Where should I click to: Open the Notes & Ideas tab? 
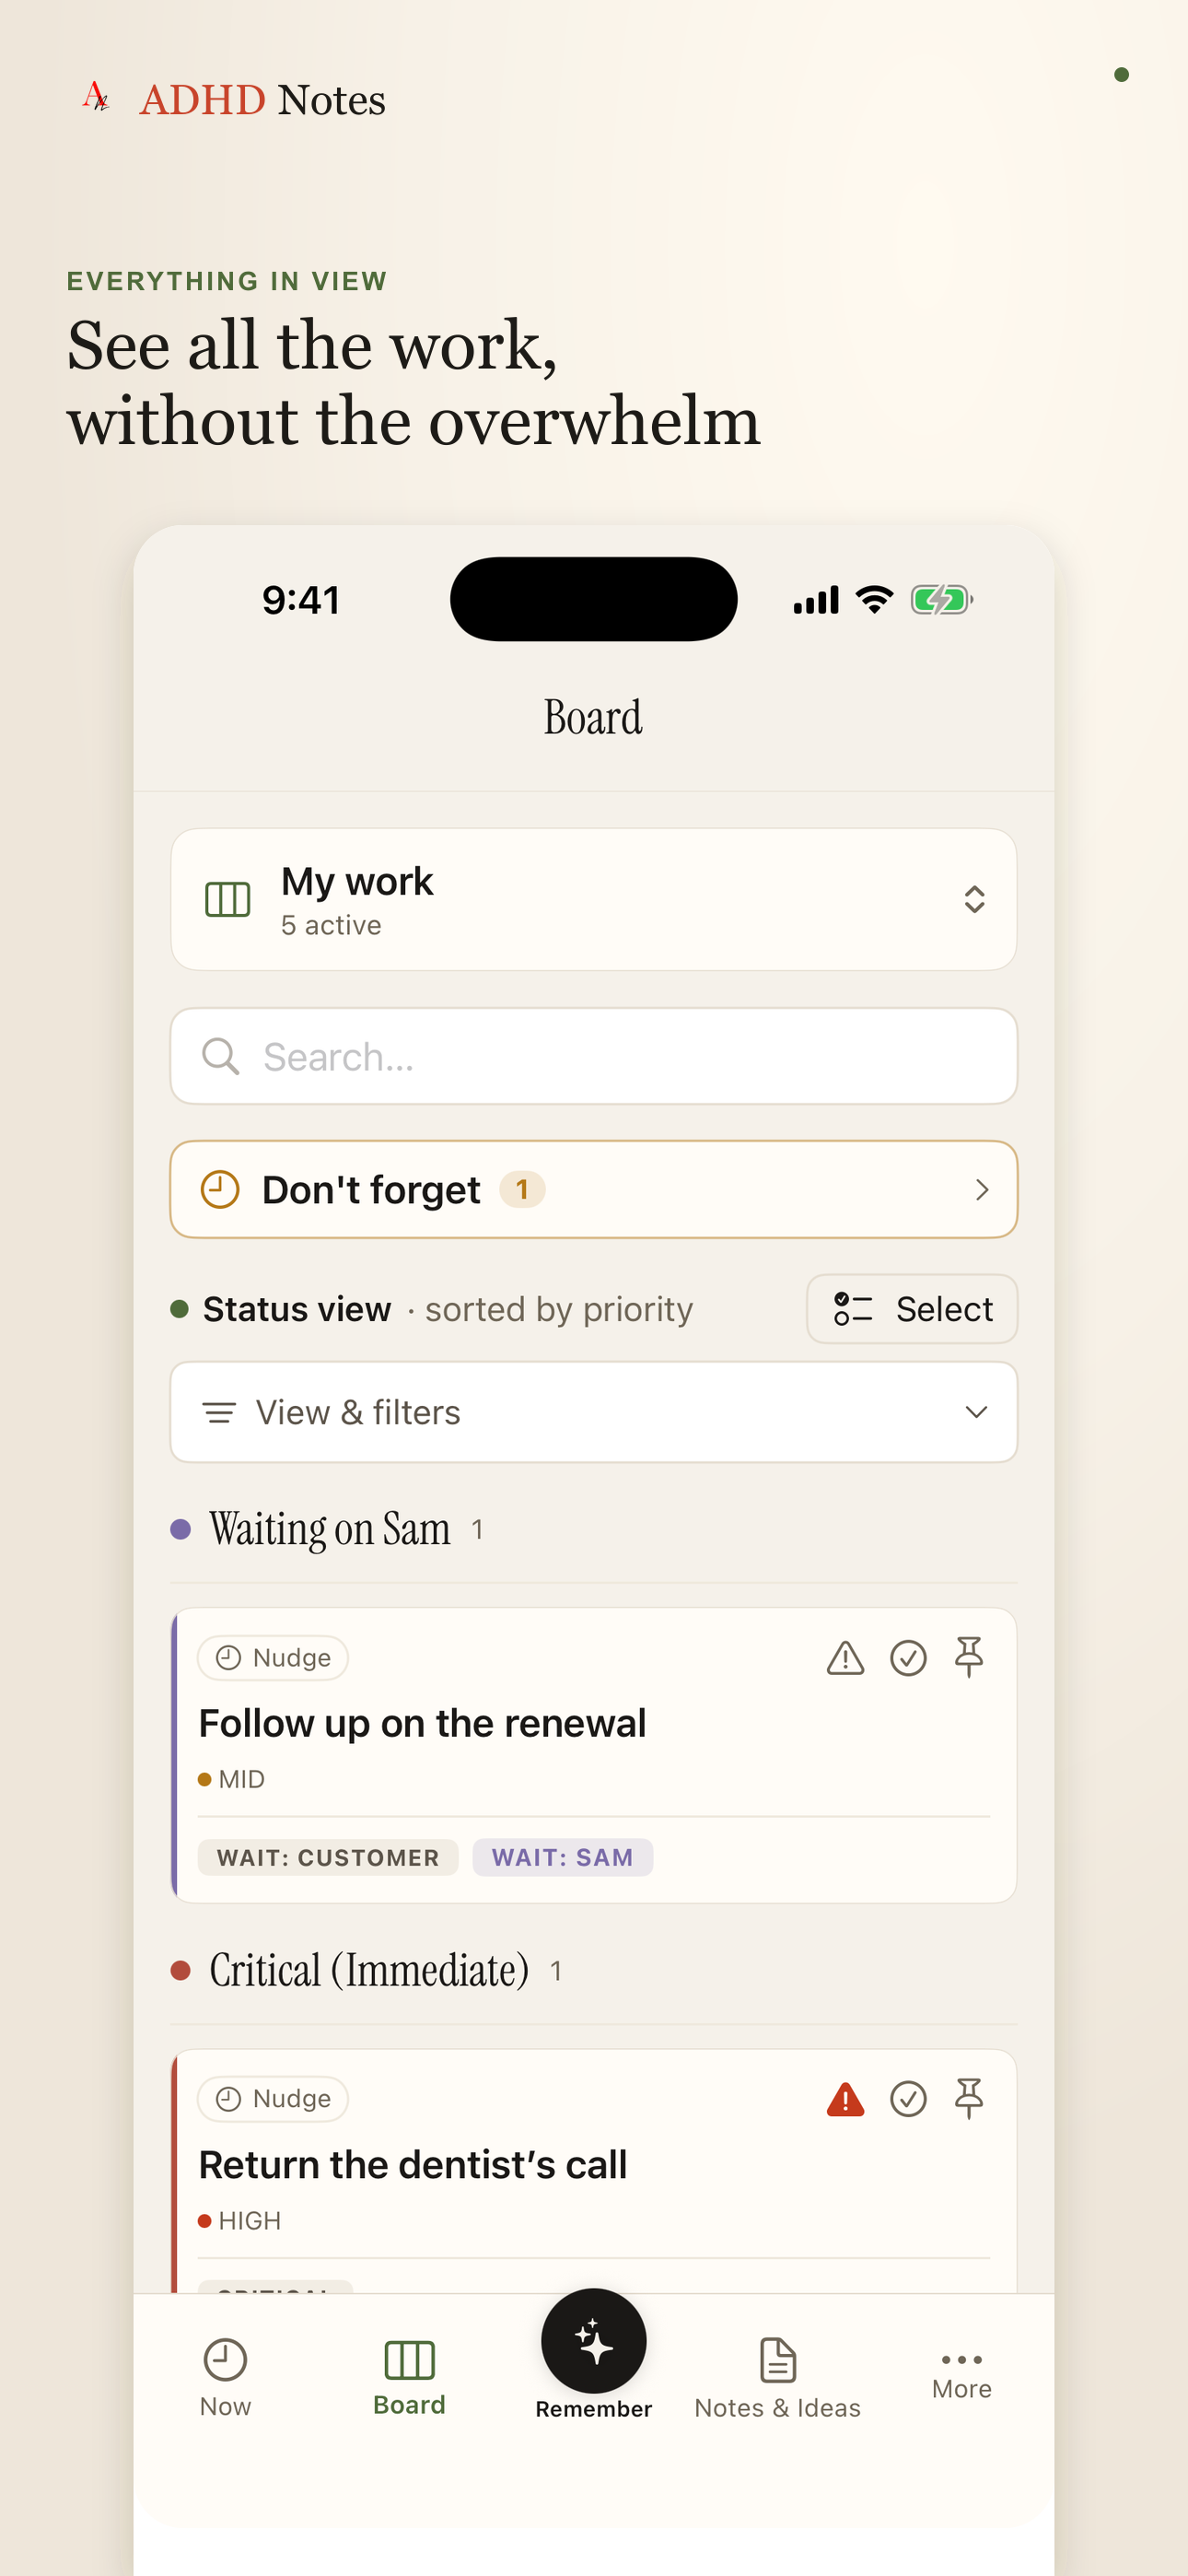click(x=778, y=2378)
